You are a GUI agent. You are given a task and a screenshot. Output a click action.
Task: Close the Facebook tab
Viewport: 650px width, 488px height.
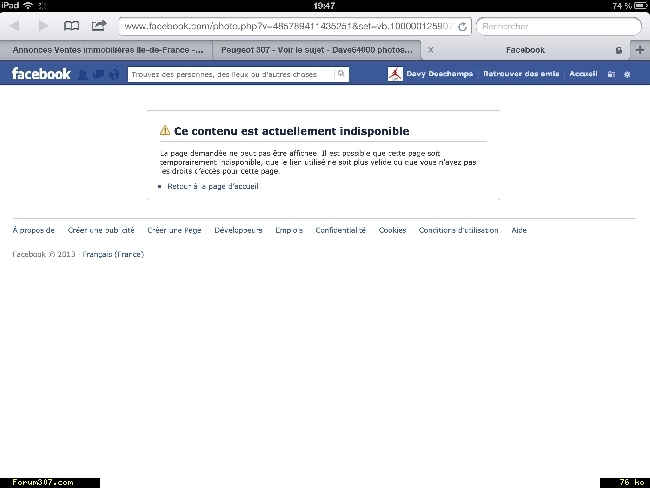point(431,50)
